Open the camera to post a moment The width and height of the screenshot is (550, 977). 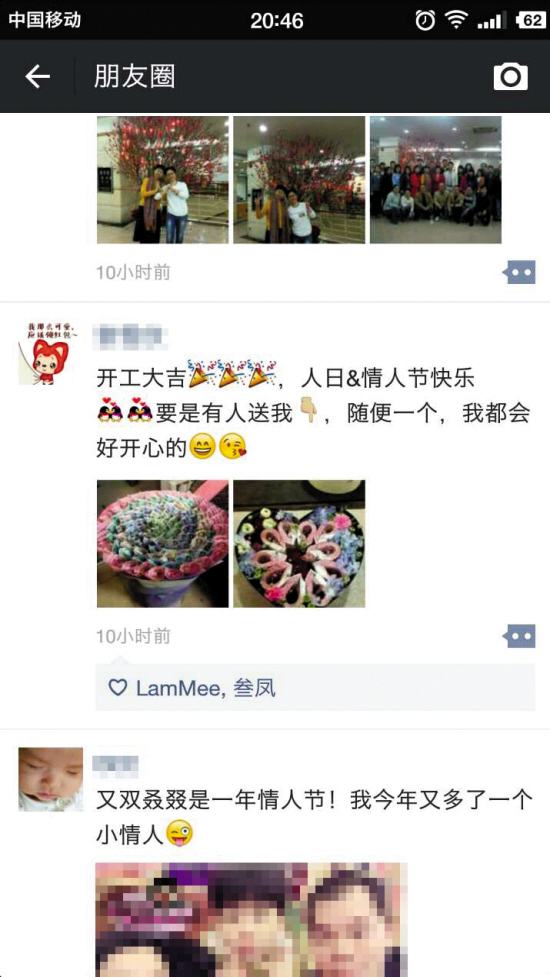pos(511,77)
